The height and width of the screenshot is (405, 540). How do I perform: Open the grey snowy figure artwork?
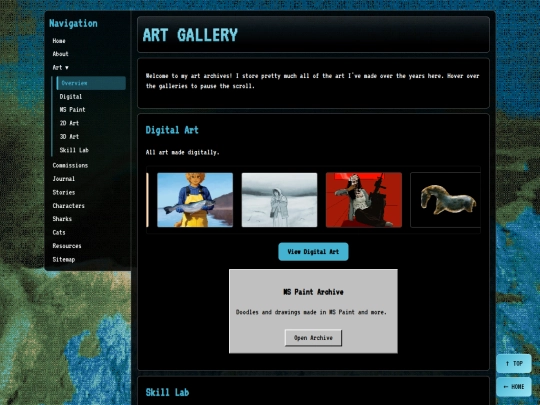point(279,200)
